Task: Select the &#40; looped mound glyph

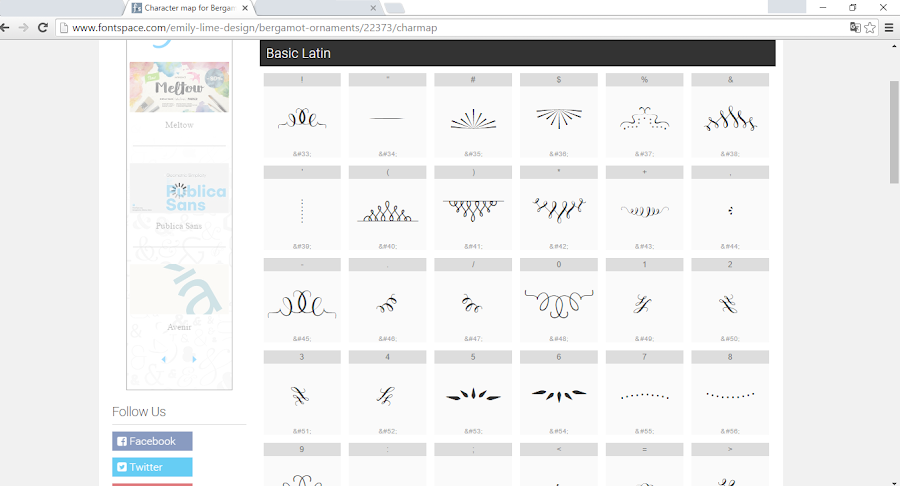Action: 387,211
